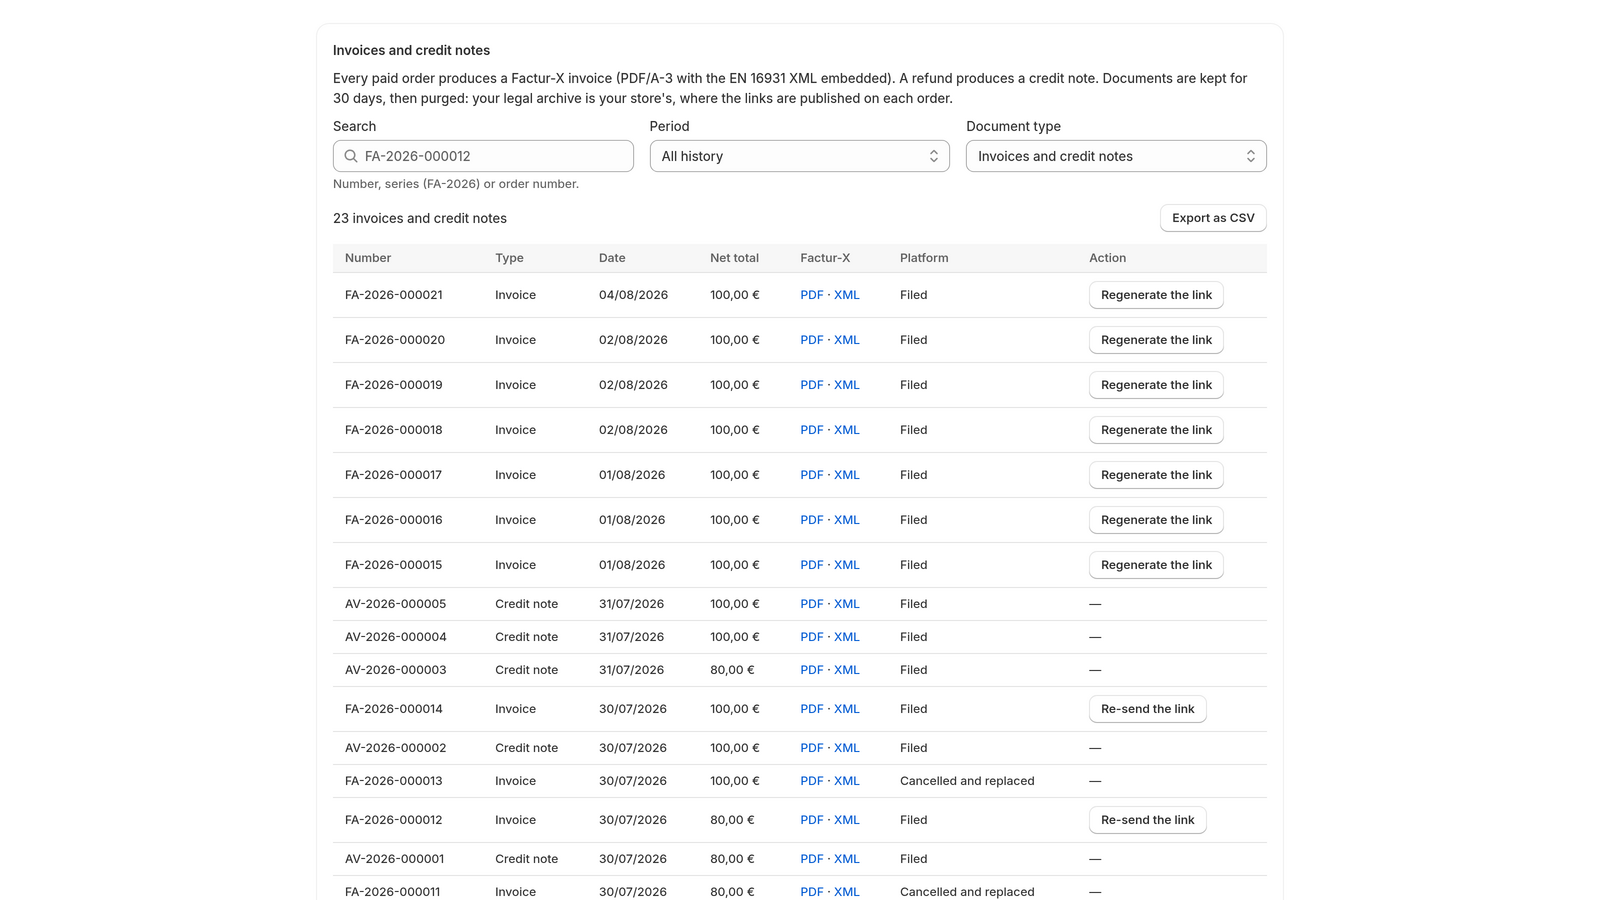This screenshot has width=1600, height=900.
Task: Open the PDF of credit note AV-2026-000003
Action: click(811, 670)
